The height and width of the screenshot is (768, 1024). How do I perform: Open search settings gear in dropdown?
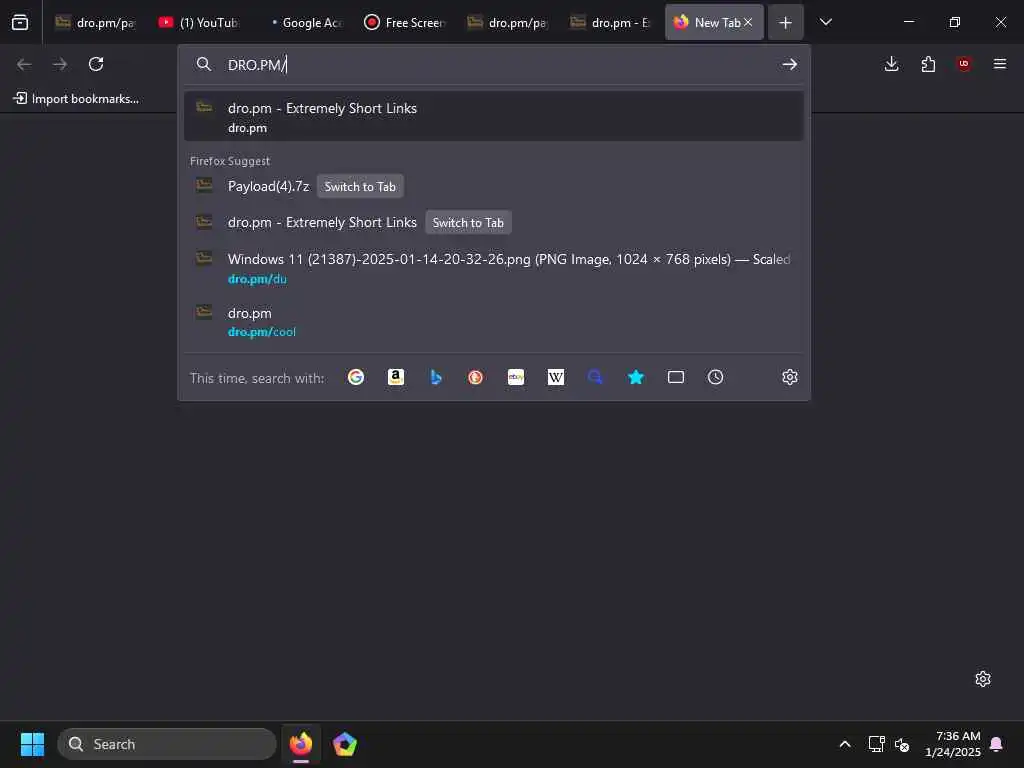click(790, 377)
